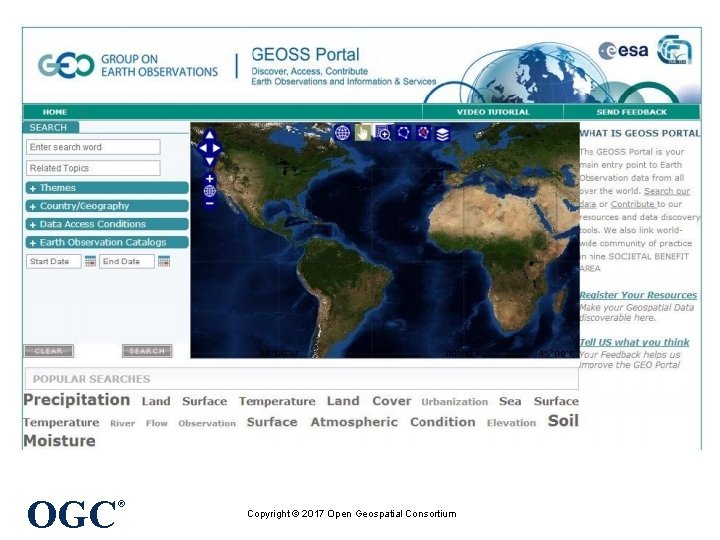Open the Start Date calendar picker
Viewport: 720px width, 540px height.
90,261
